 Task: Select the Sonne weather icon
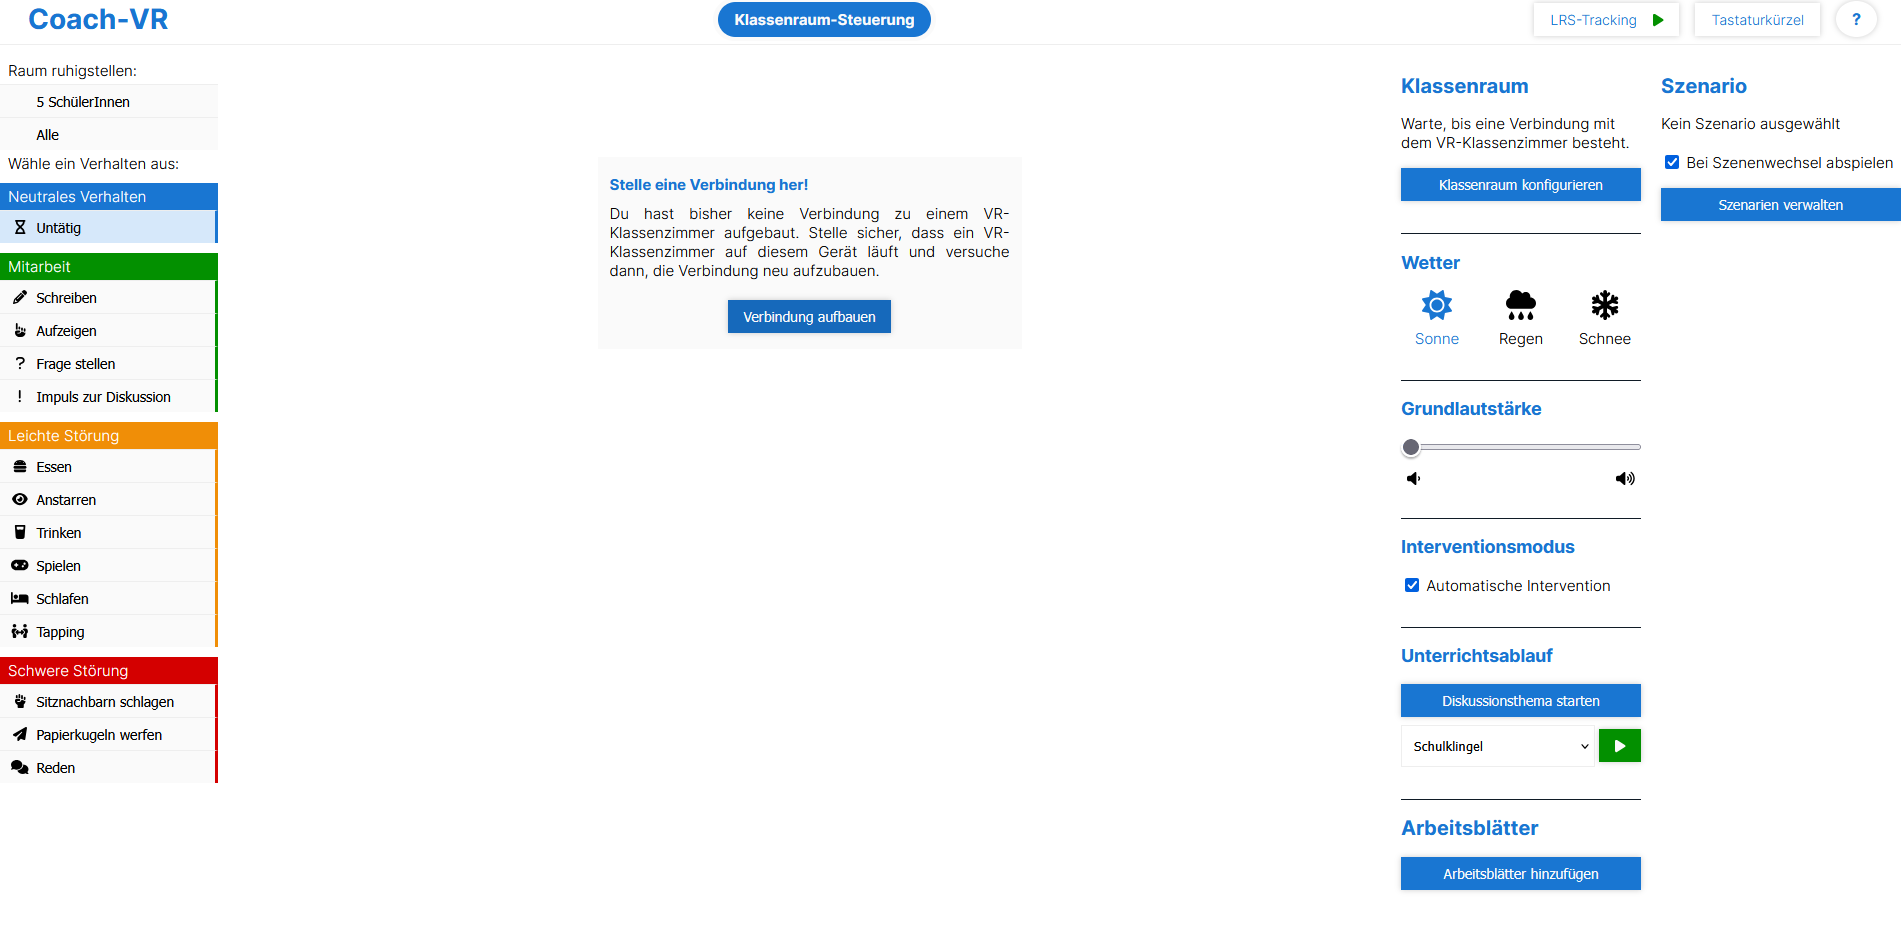click(1436, 305)
